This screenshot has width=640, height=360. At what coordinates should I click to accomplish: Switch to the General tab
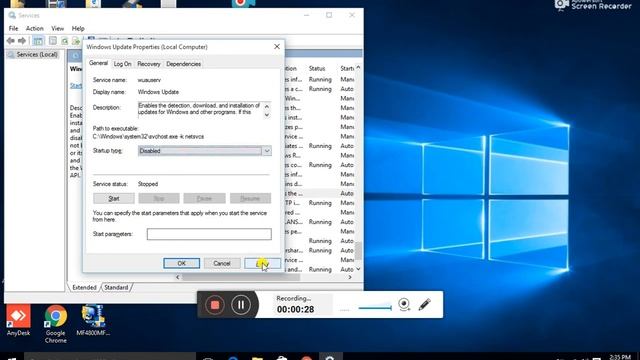(x=98, y=63)
